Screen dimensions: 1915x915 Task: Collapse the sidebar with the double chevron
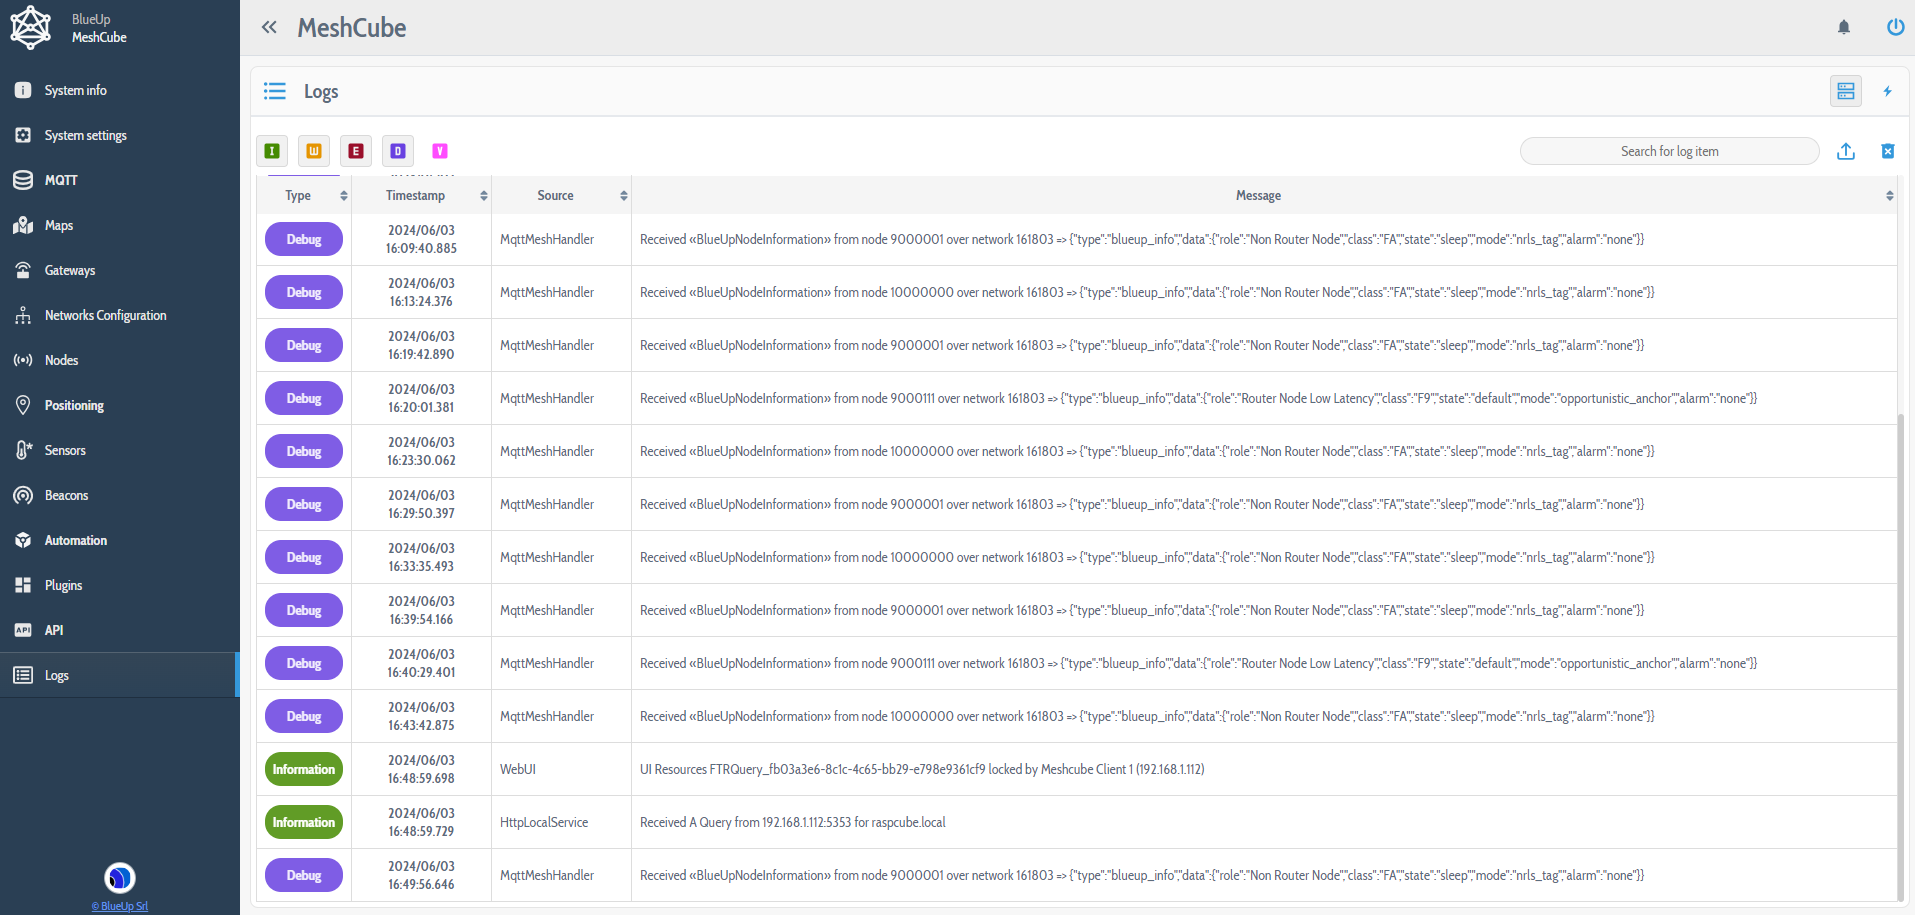tap(269, 27)
